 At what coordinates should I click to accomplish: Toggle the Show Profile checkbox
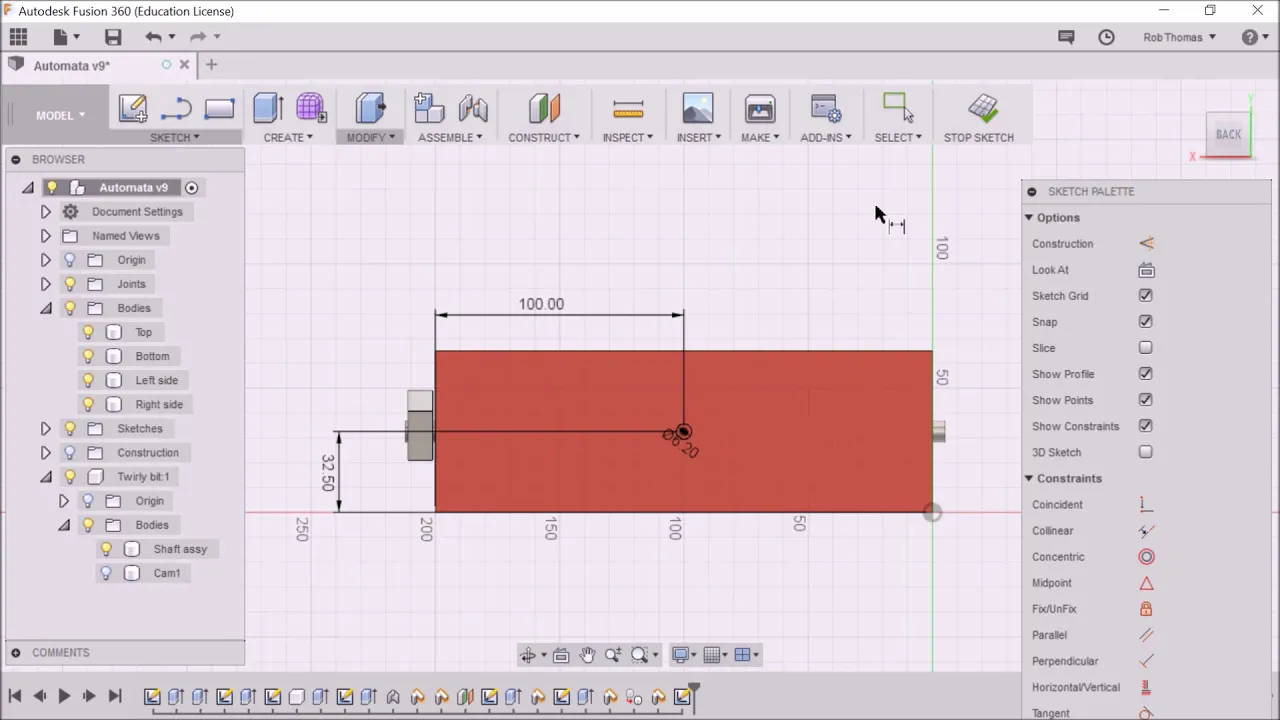click(1146, 374)
